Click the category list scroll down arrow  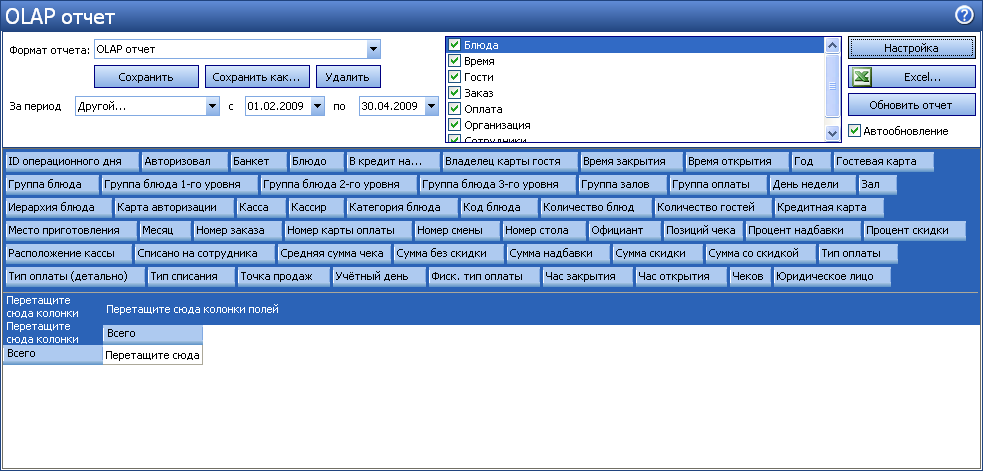[x=833, y=134]
